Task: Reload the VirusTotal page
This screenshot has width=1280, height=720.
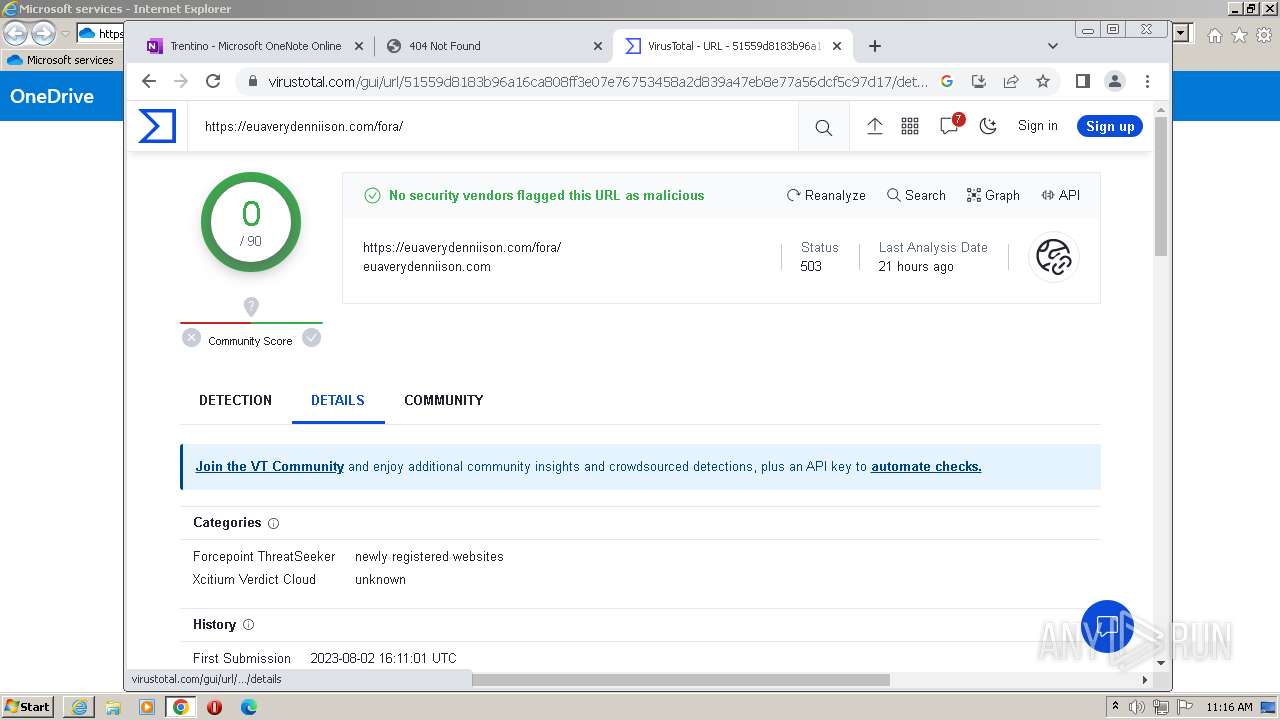Action: (213, 81)
